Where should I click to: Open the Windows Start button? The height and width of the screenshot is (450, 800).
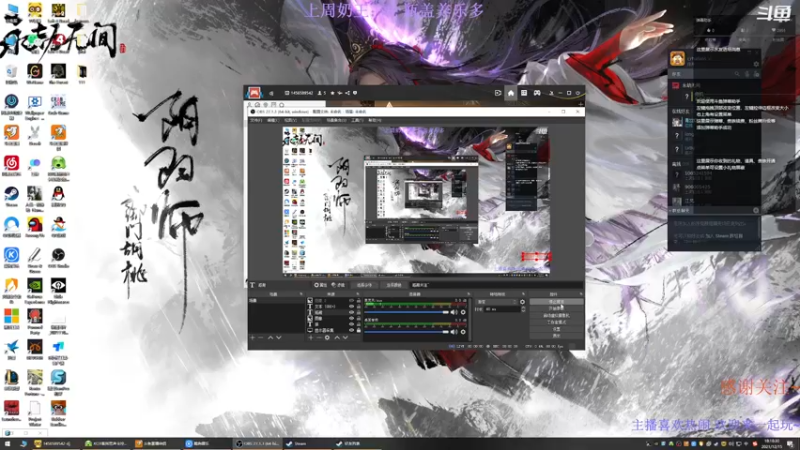click(x=8, y=444)
